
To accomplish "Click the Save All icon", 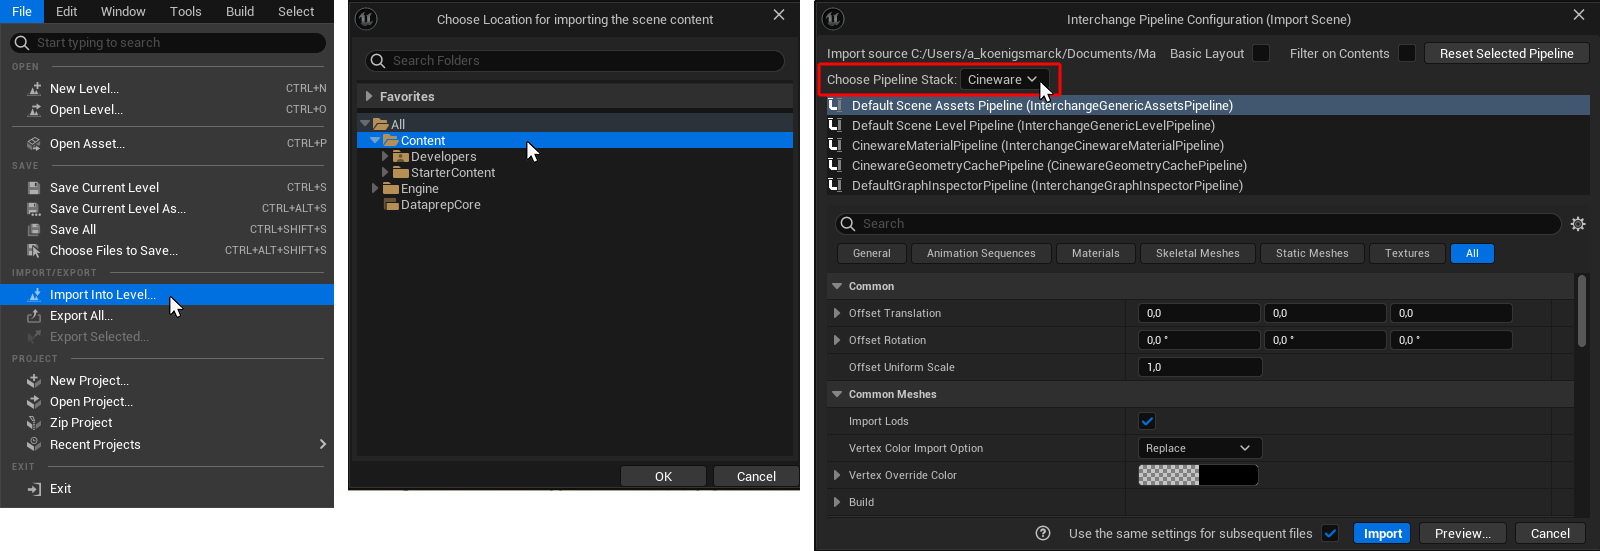I will [34, 230].
